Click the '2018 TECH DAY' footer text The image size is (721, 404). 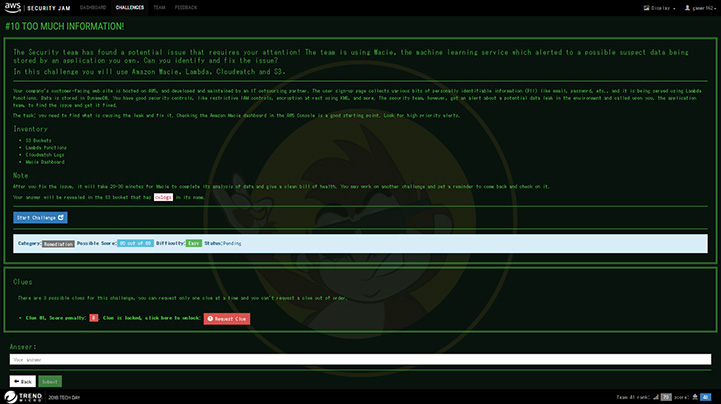coord(64,398)
